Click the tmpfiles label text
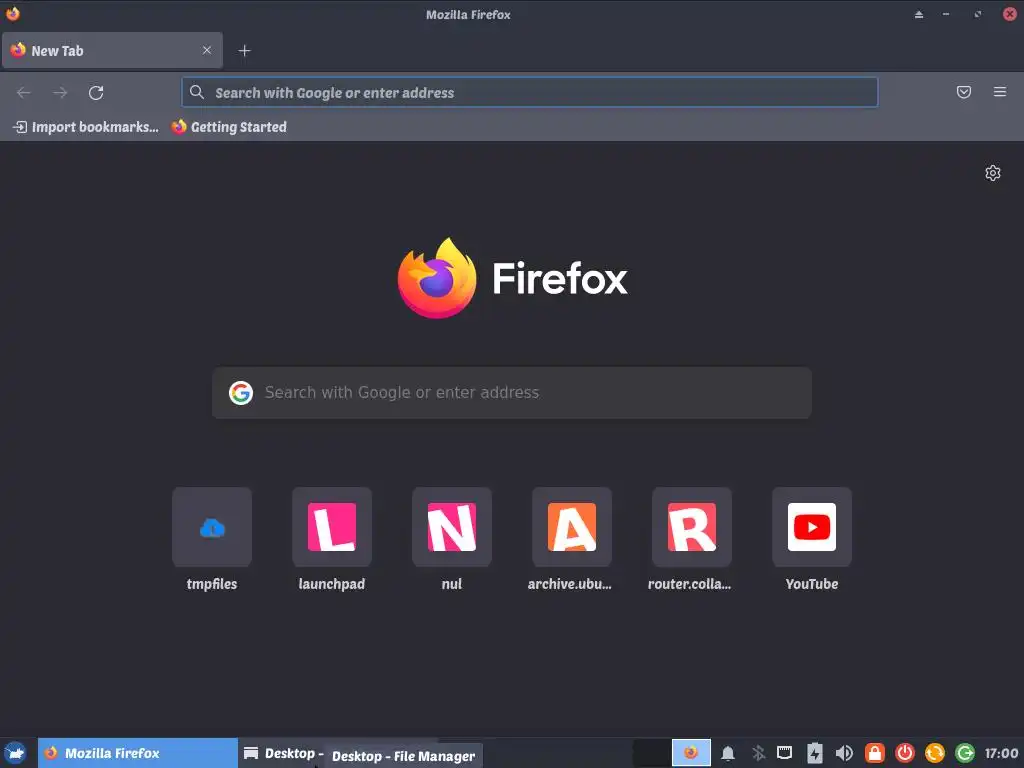 pyautogui.click(x=212, y=584)
